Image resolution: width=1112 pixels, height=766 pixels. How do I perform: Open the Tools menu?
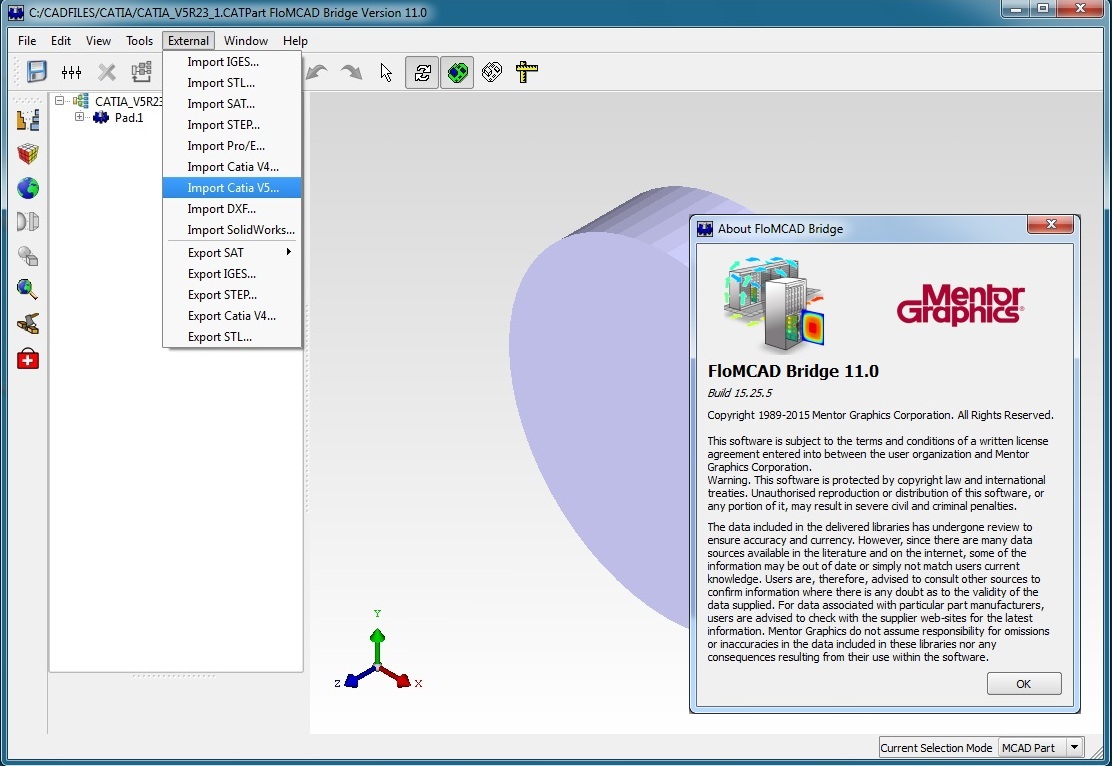coord(140,40)
